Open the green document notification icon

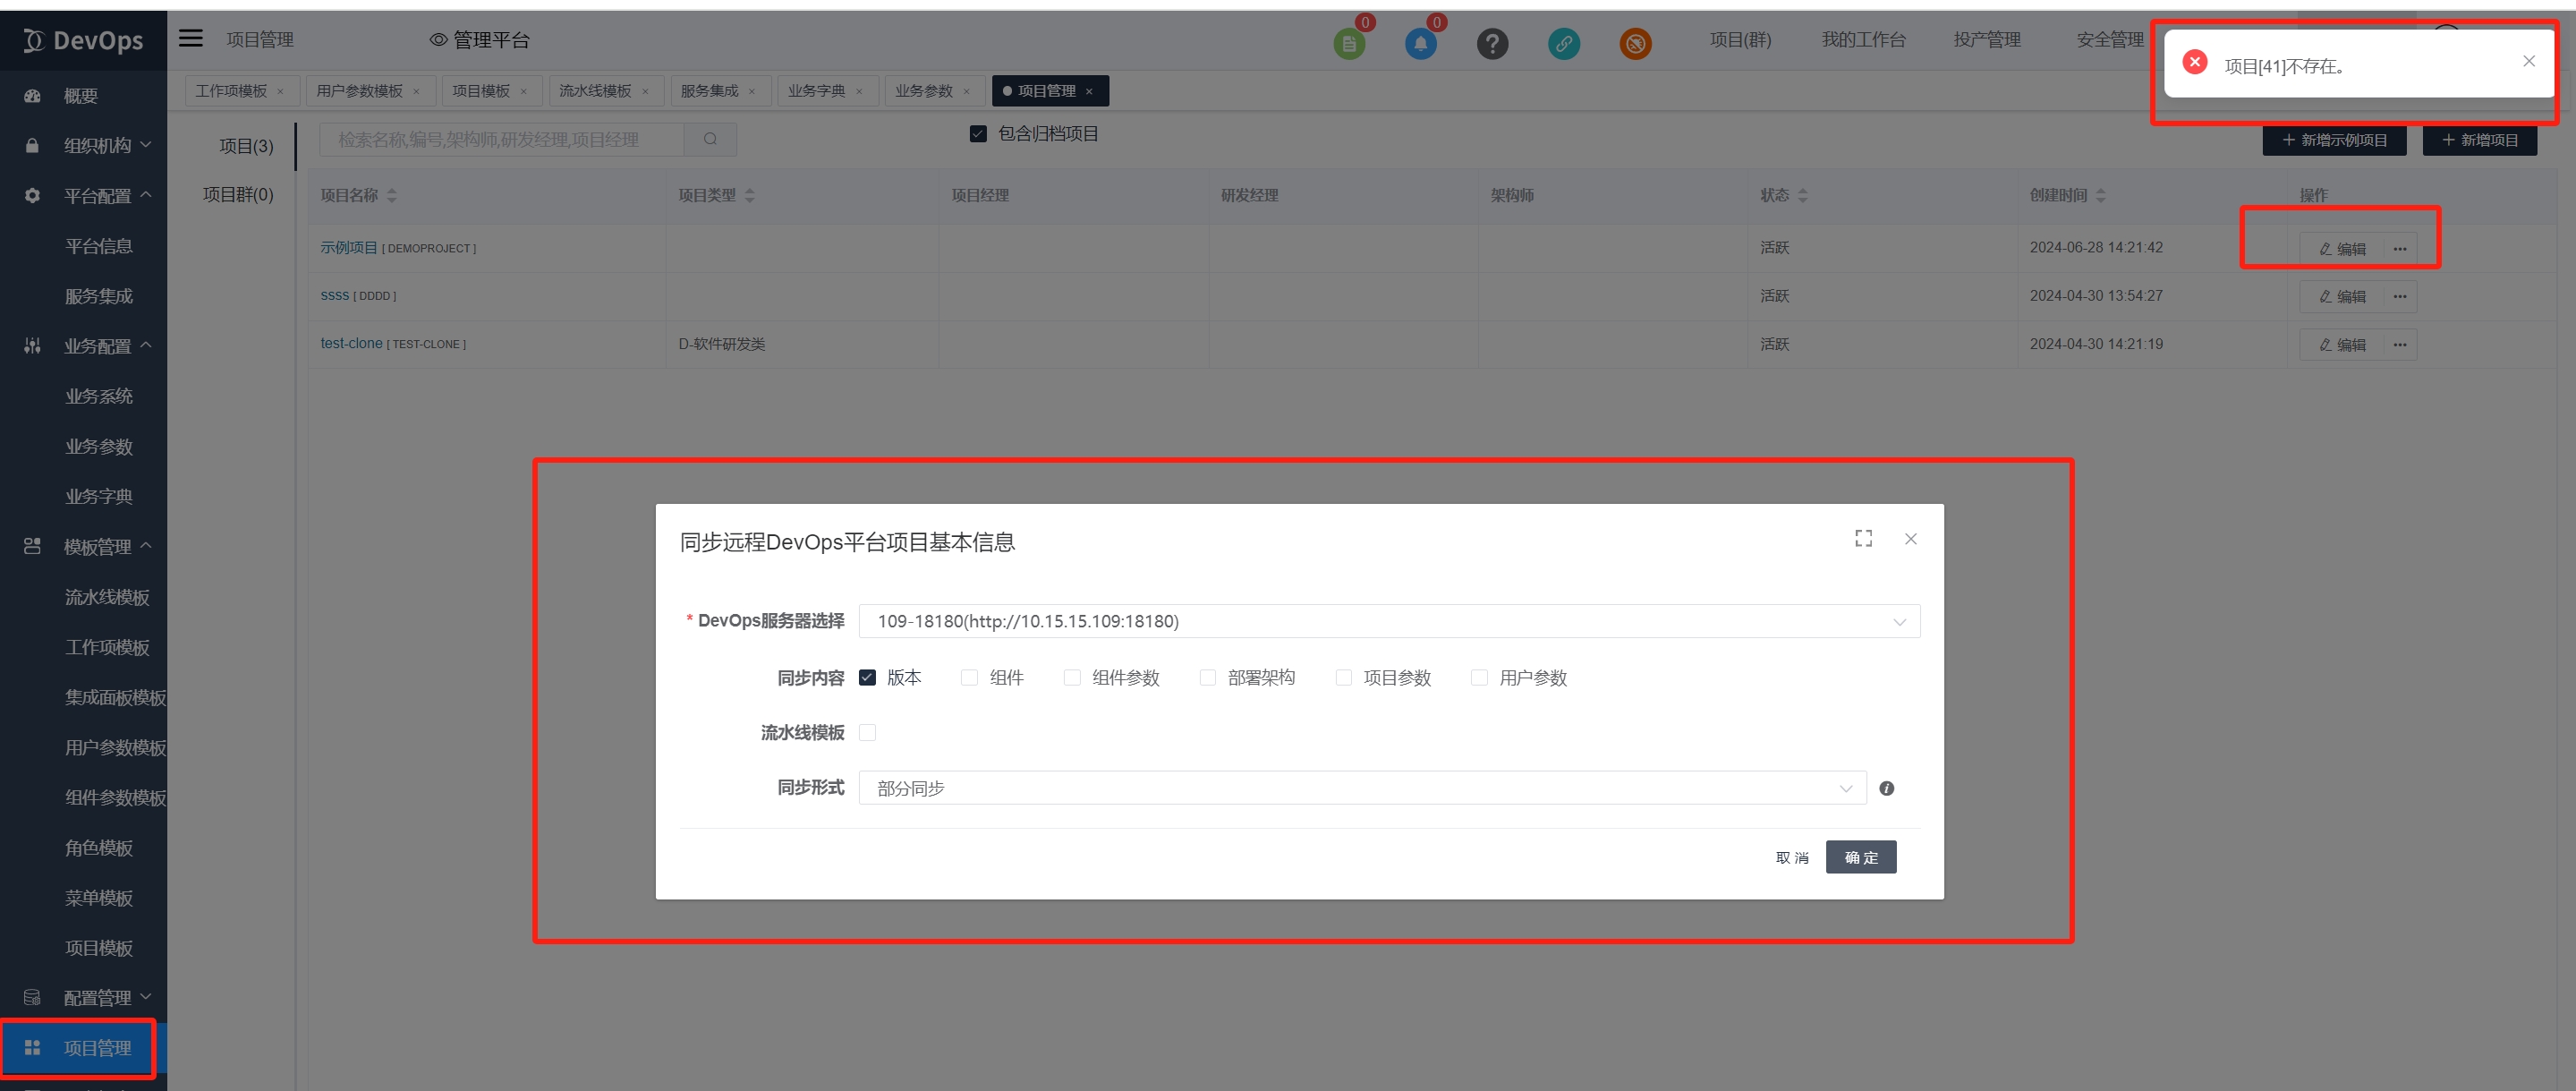click(1349, 44)
